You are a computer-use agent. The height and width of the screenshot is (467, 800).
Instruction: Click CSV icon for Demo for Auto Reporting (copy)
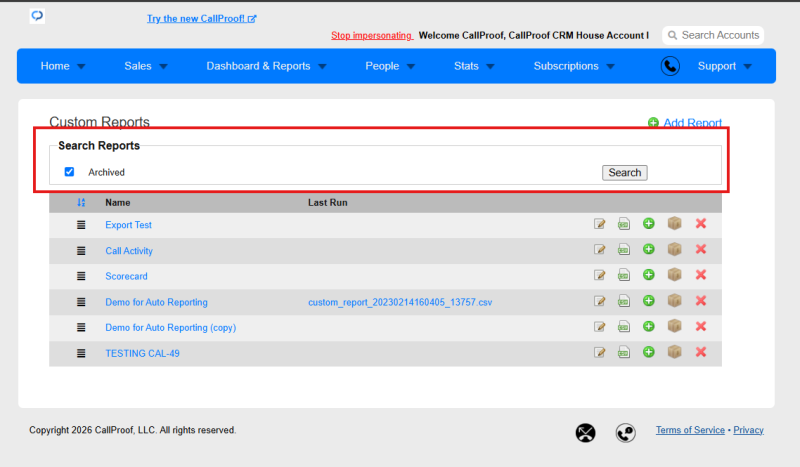623,327
